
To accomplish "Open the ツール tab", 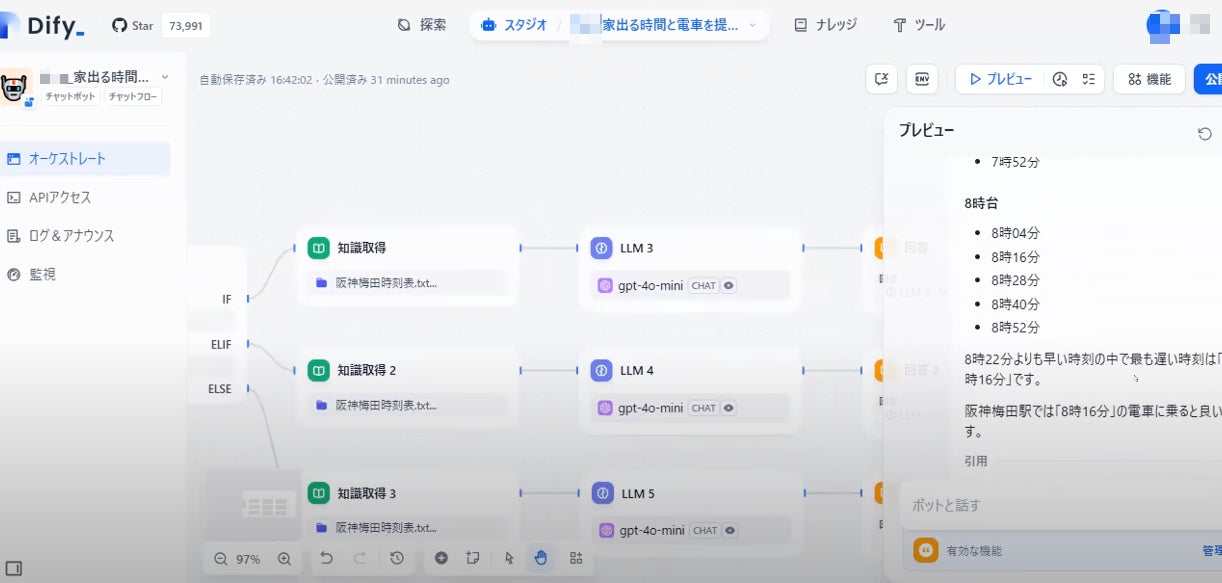I will point(919,25).
